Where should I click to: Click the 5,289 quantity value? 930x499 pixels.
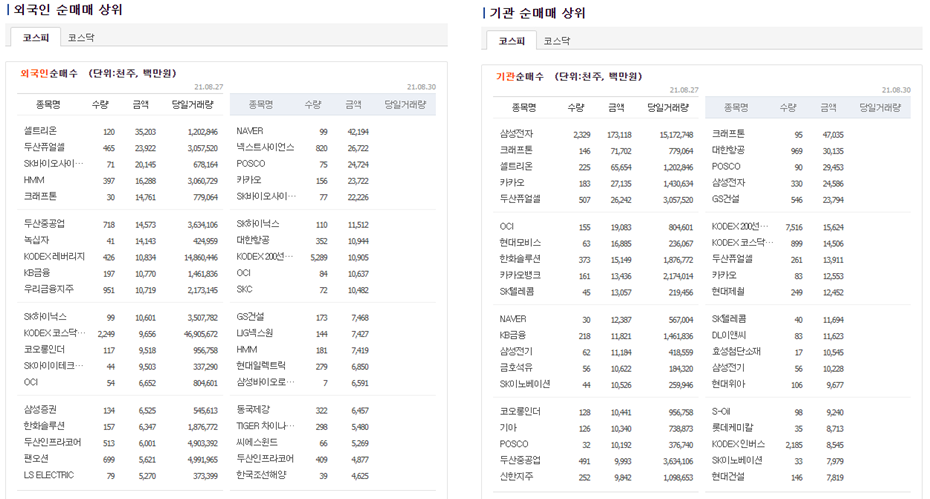click(x=319, y=258)
